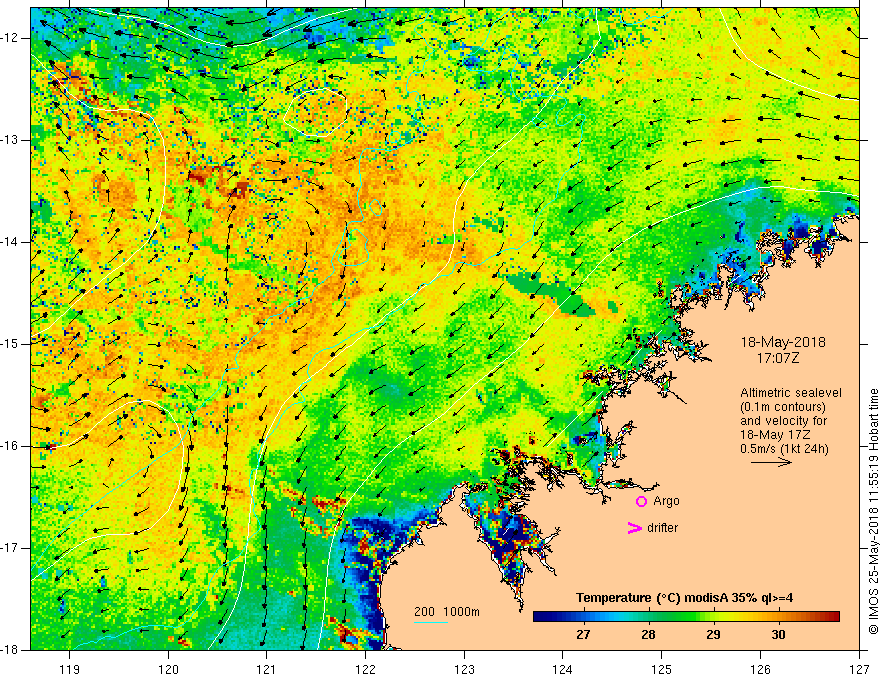Click the colorbar tick label 29
The width and height of the screenshot is (880, 680).
(713, 635)
